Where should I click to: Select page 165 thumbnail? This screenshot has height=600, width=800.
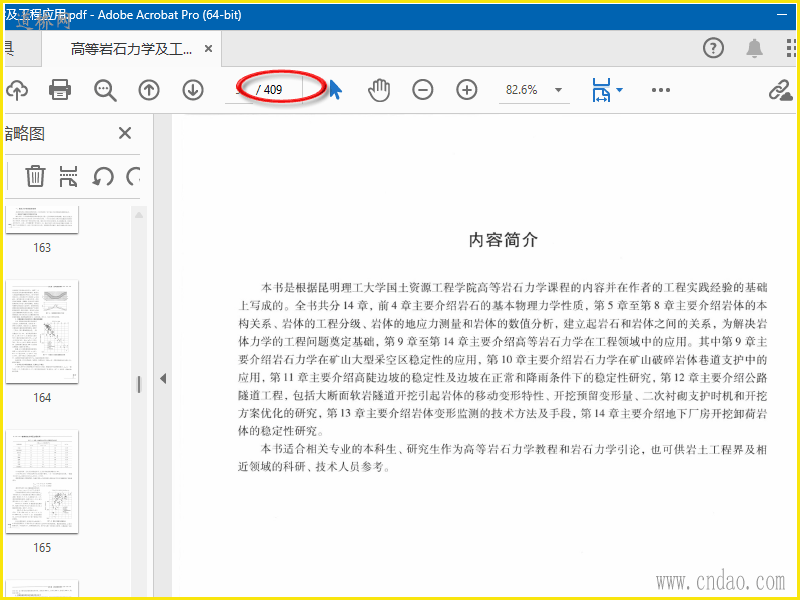click(42, 482)
